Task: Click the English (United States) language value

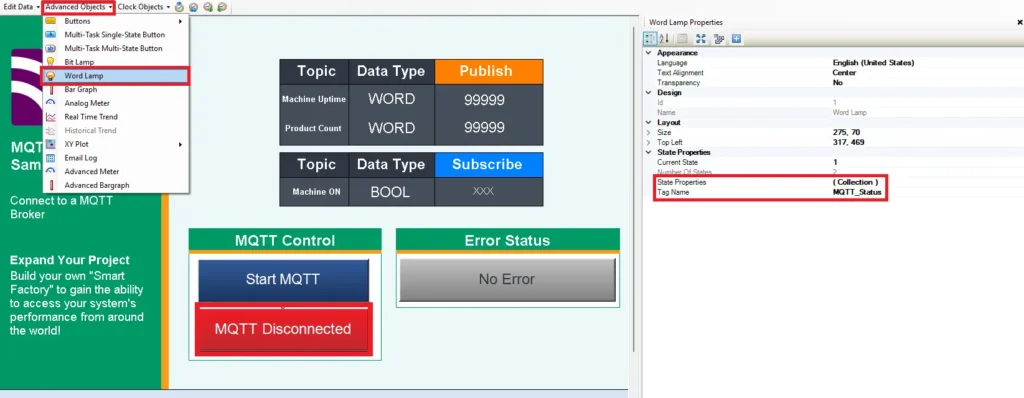Action: click(873, 63)
